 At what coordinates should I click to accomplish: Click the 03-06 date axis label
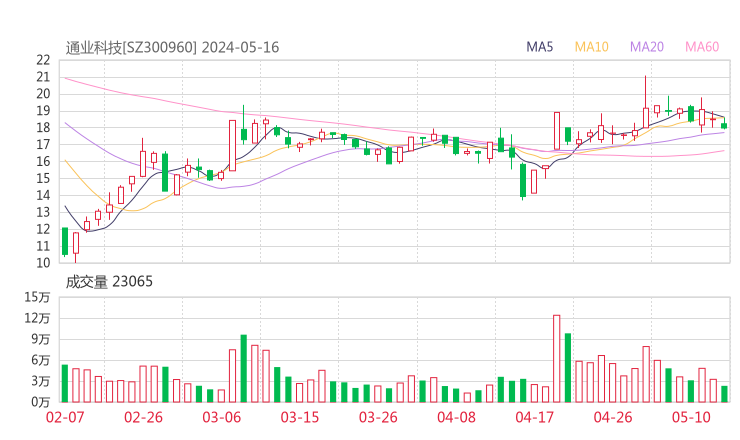point(222,417)
